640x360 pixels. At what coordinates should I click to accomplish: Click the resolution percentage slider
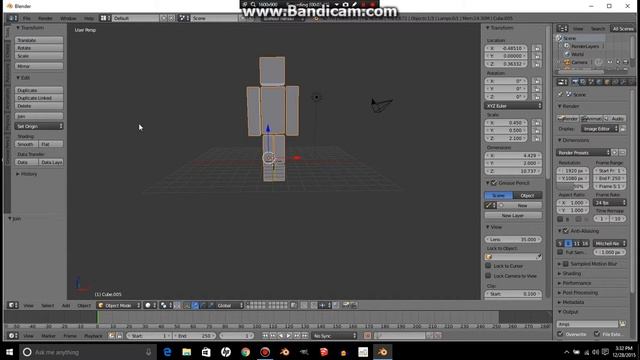click(x=573, y=186)
